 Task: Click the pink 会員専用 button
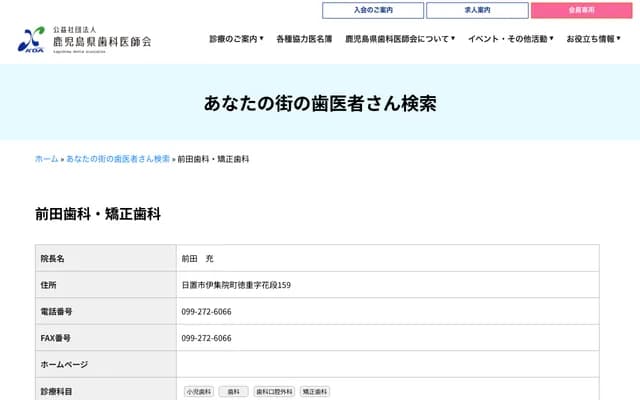581,10
